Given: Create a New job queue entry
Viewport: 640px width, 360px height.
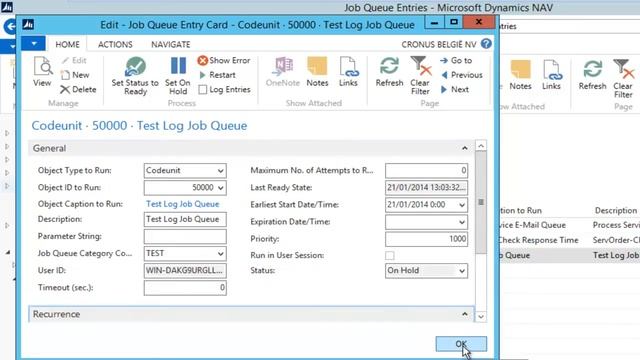Looking at the screenshot, I should click(x=75, y=75).
